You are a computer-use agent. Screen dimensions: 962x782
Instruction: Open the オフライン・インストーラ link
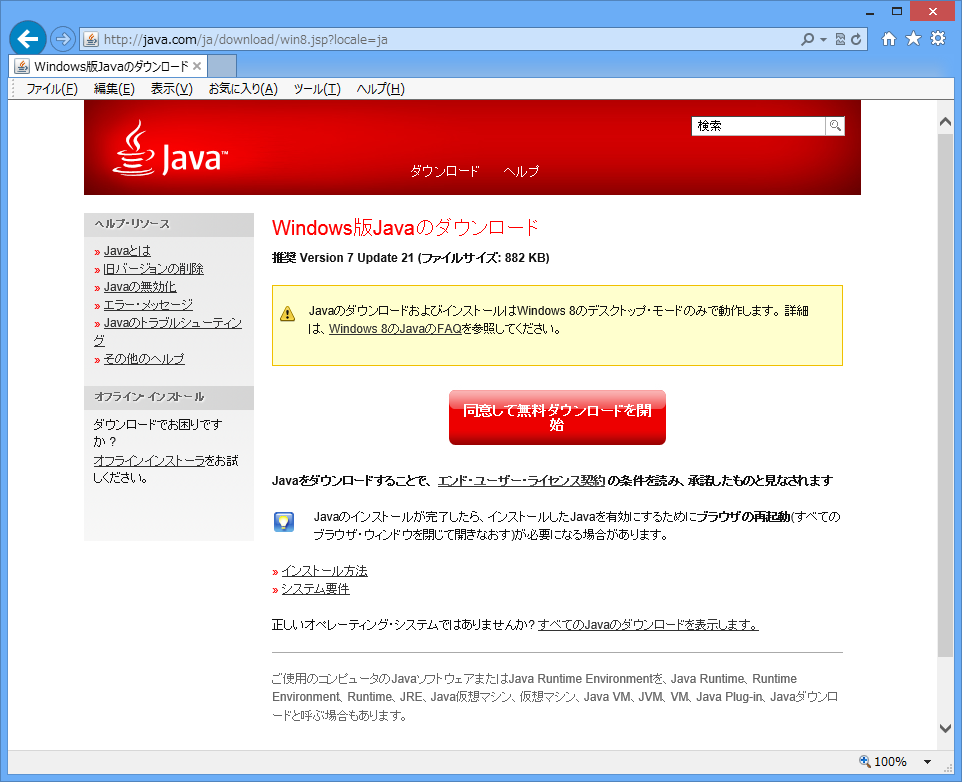[x=149, y=460]
